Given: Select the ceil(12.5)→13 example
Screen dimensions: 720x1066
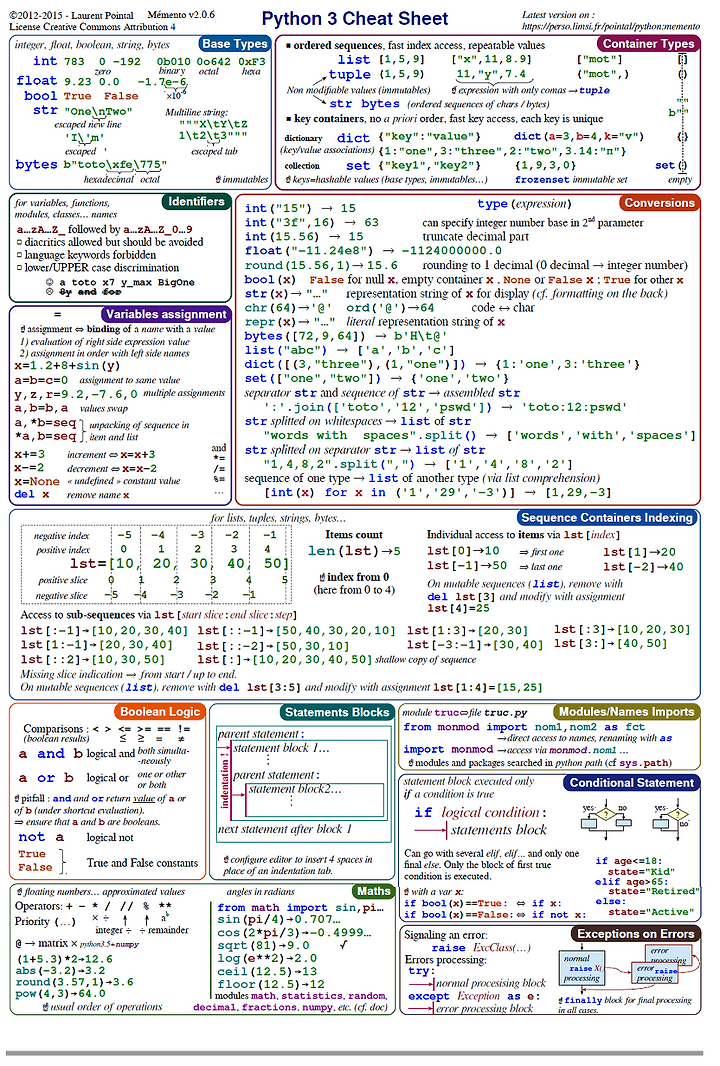Looking at the screenshot, I should point(267,972).
